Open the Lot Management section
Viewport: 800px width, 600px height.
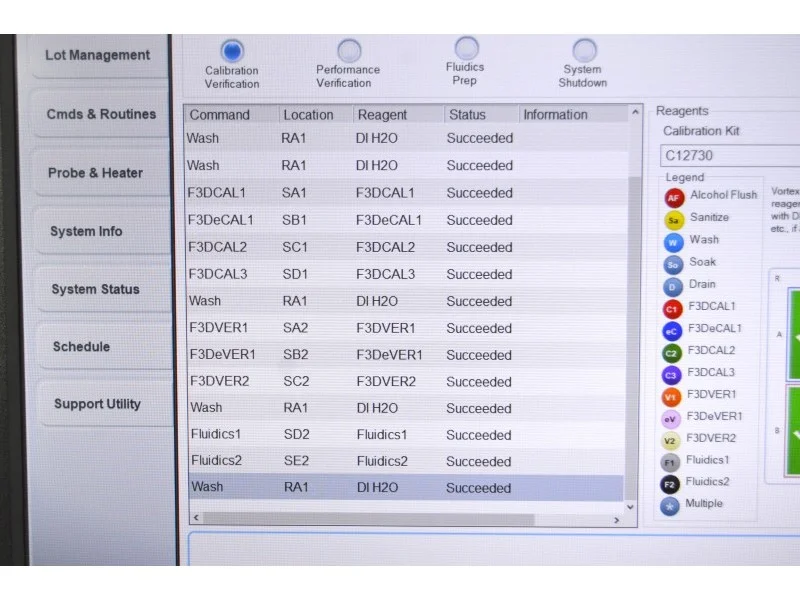pos(98,56)
